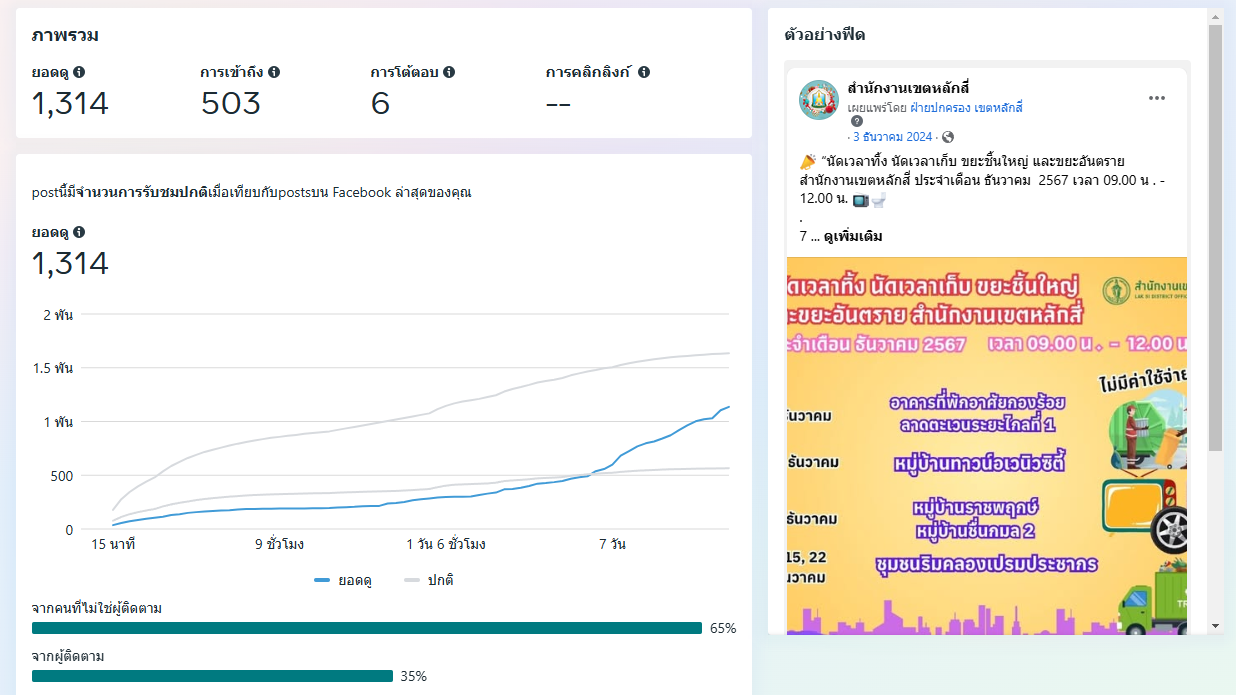Open info tooltip for การโต้ตอบ
The width and height of the screenshot is (1236, 695).
point(449,72)
